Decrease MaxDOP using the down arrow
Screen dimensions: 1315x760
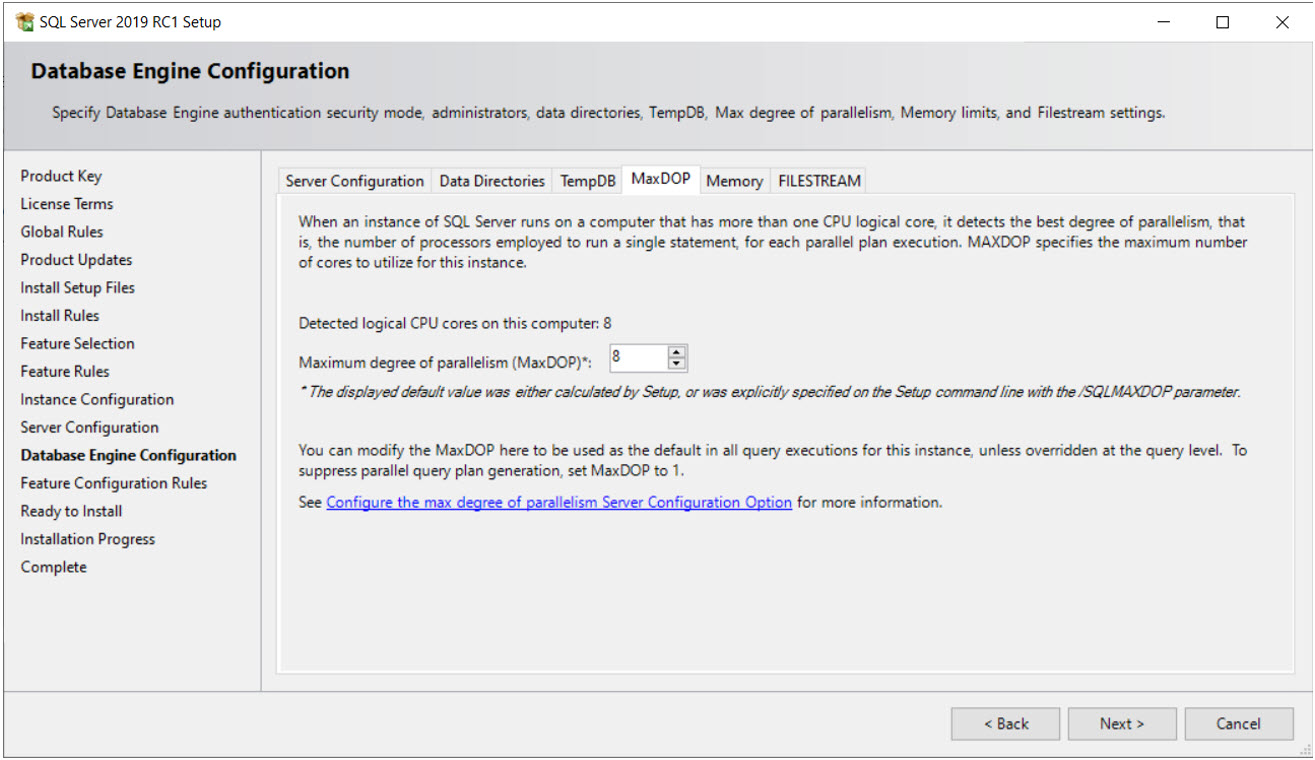click(676, 363)
